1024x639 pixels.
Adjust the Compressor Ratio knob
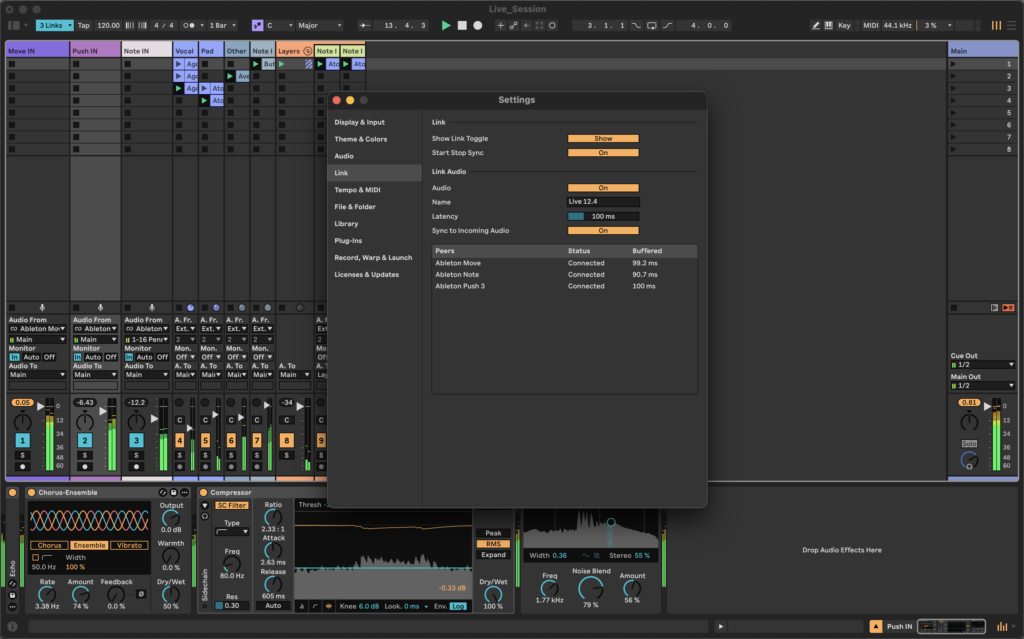point(272,517)
